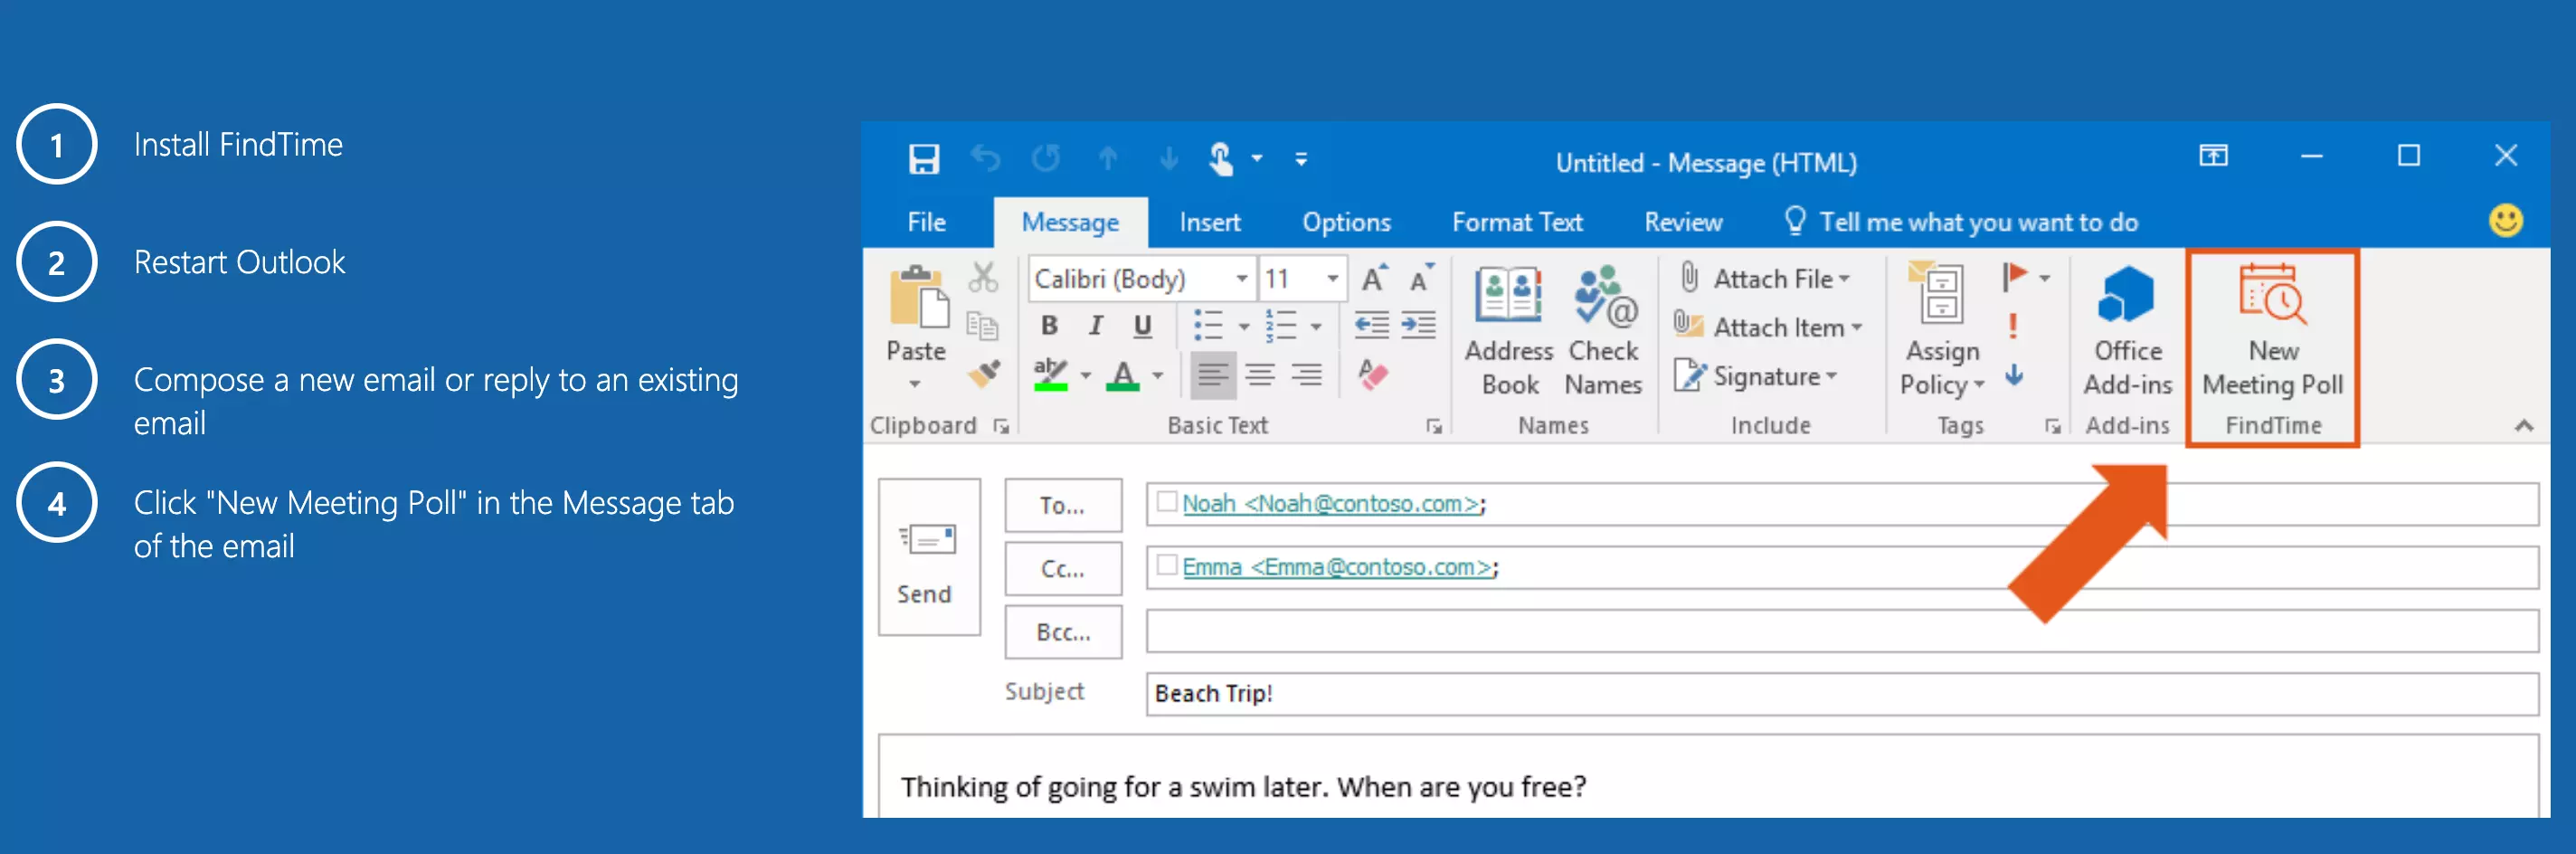Toggle bold formatting
This screenshot has width=2576, height=854.
(1048, 326)
